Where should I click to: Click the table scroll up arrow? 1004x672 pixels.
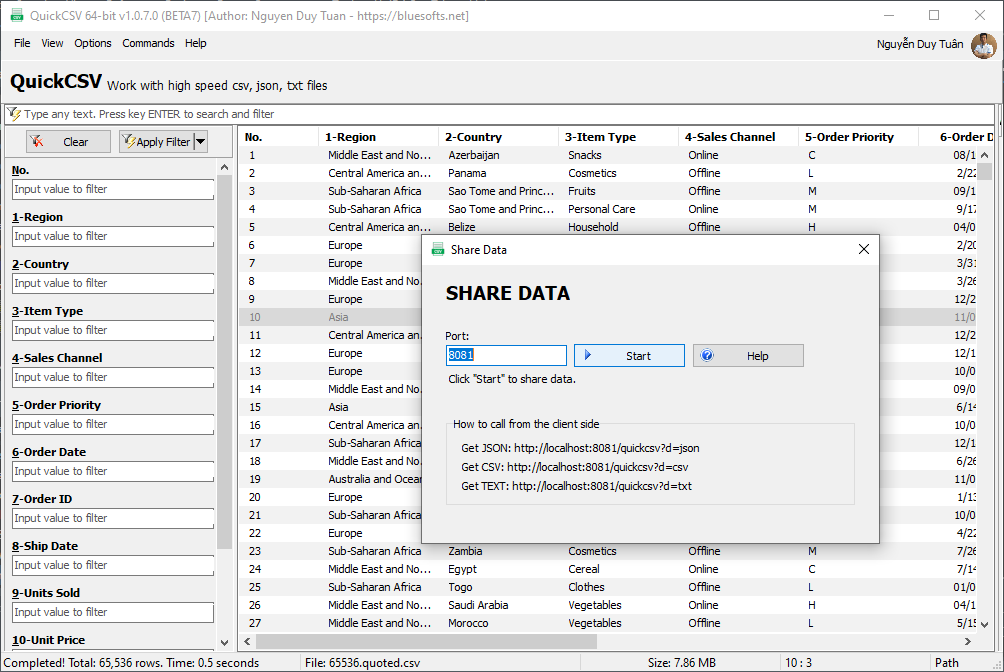click(985, 155)
